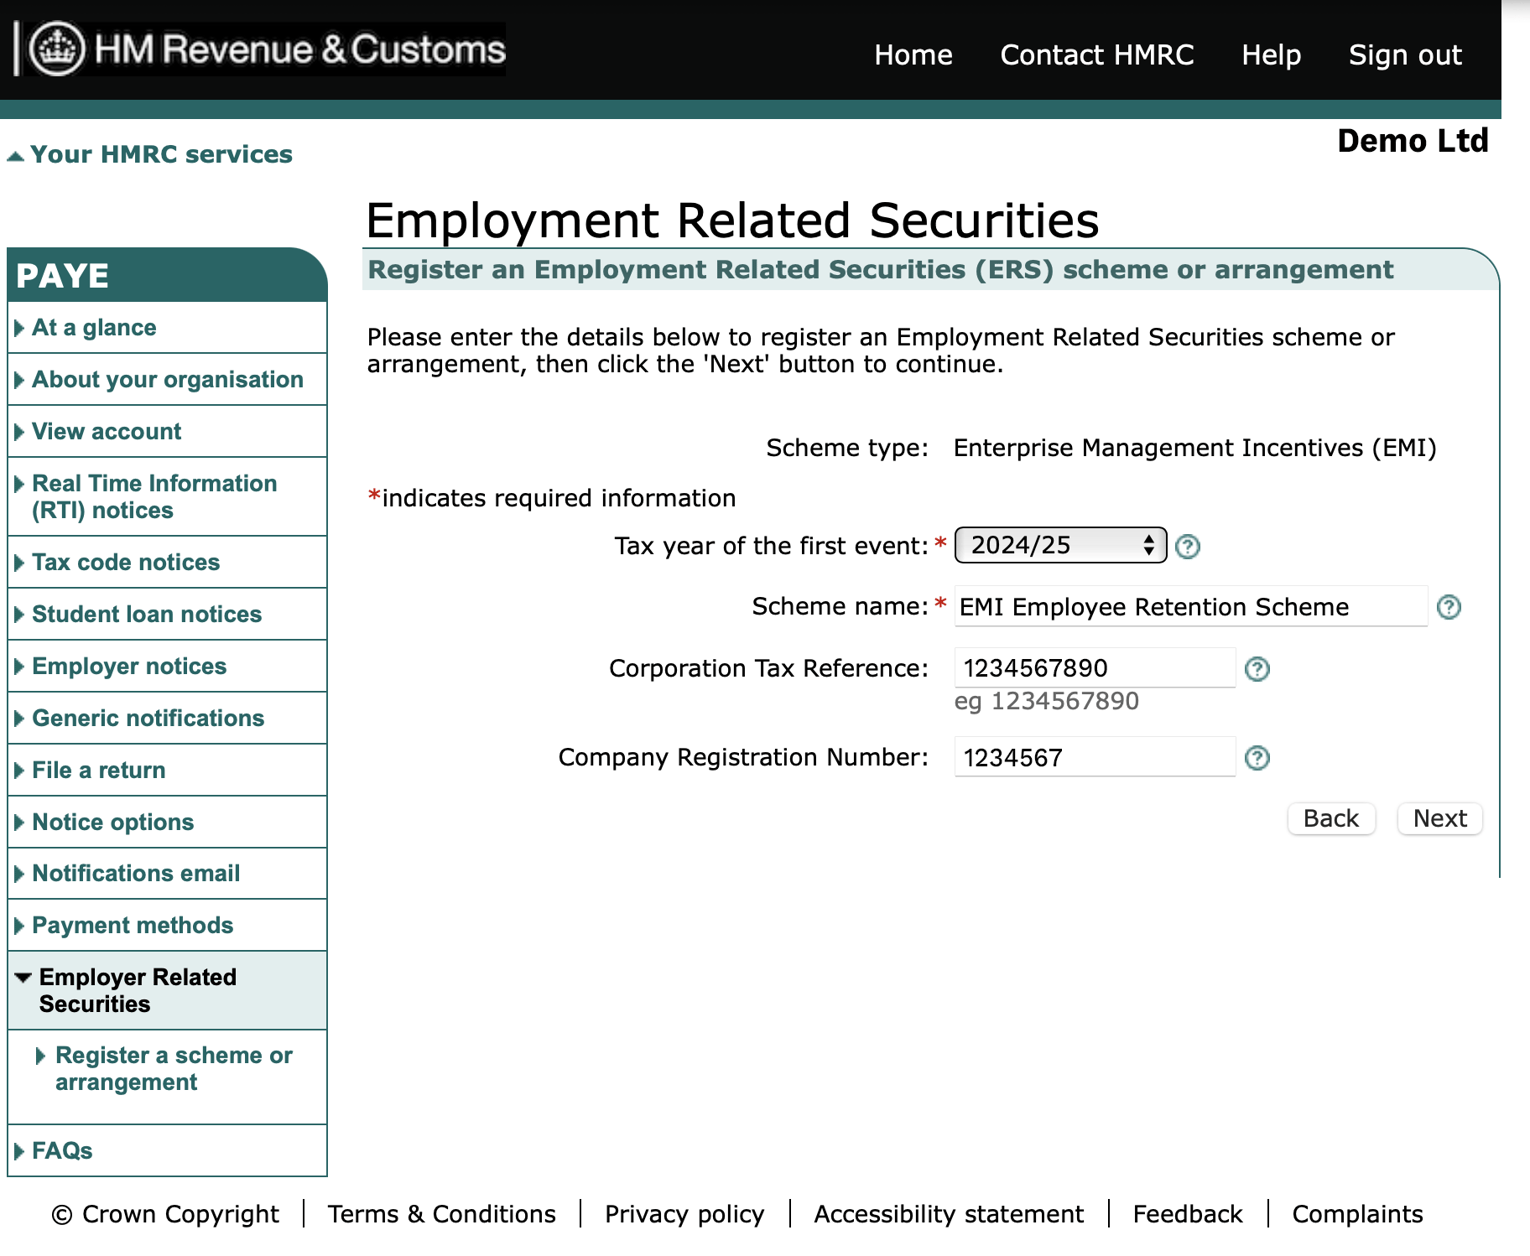Expand the Student loan notices arrow
This screenshot has height=1256, width=1530.
[19, 613]
